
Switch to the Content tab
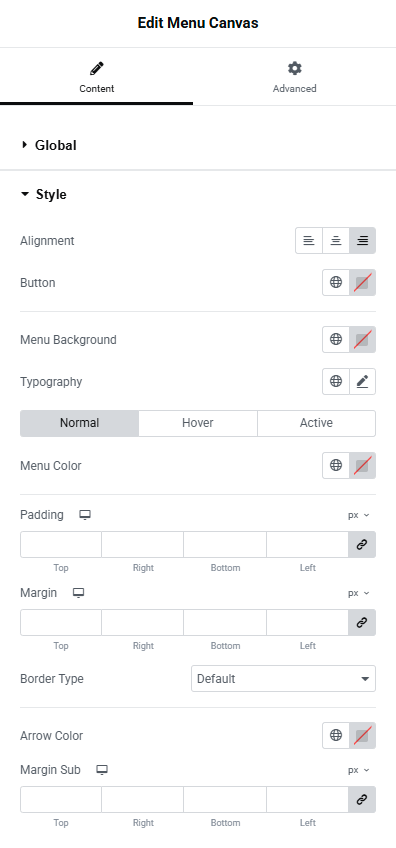click(96, 77)
